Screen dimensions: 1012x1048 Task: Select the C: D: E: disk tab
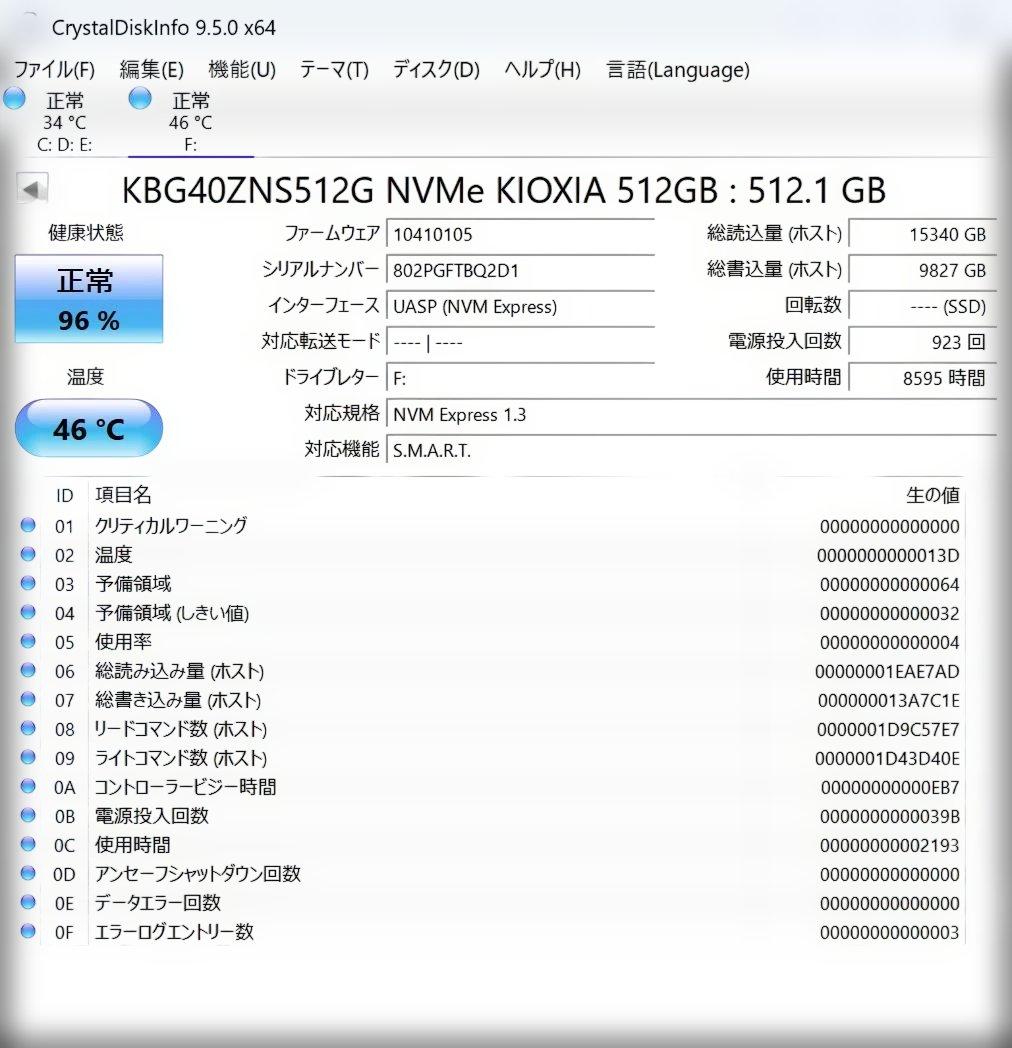(x=64, y=121)
